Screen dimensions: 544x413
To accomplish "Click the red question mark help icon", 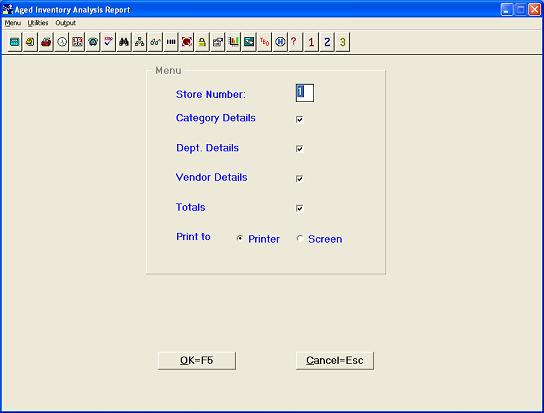I will pos(294,42).
